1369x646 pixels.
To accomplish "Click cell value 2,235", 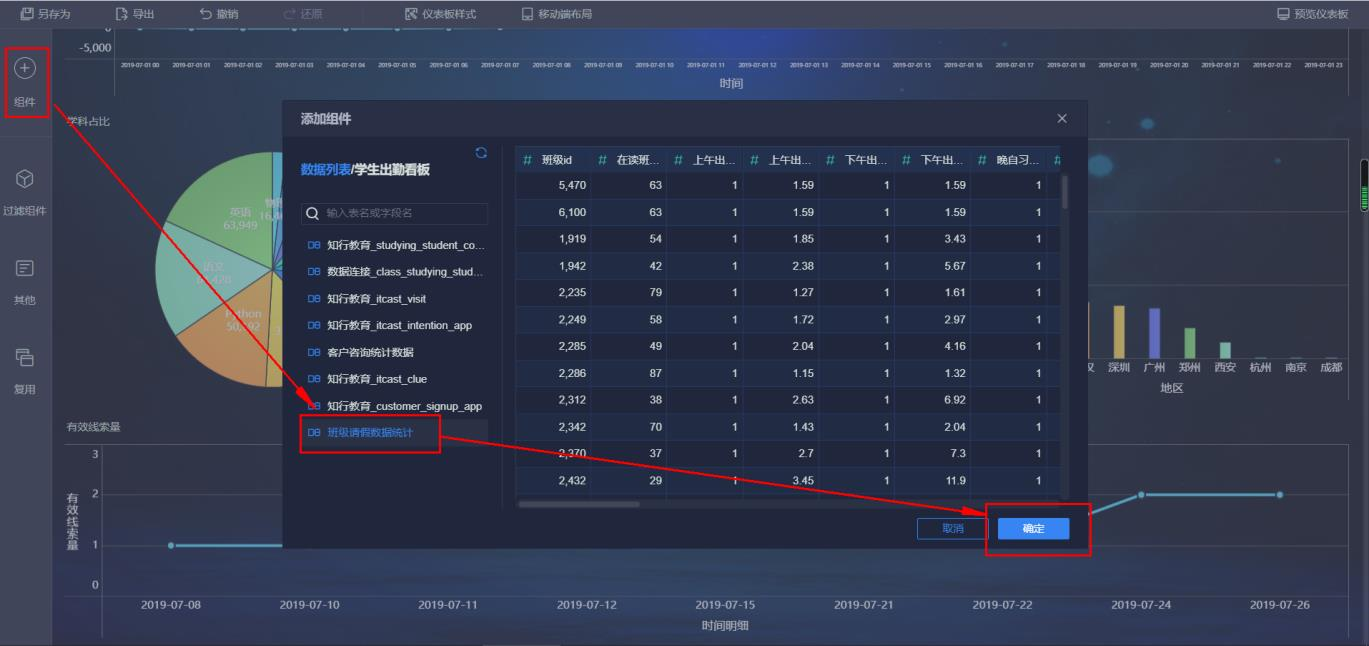I will [572, 293].
